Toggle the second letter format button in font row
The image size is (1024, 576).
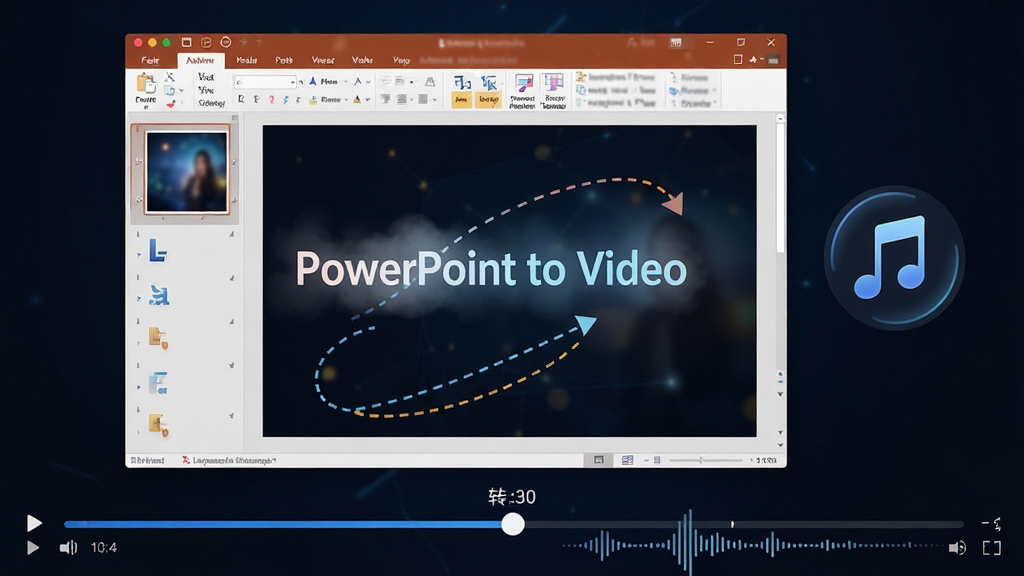256,100
